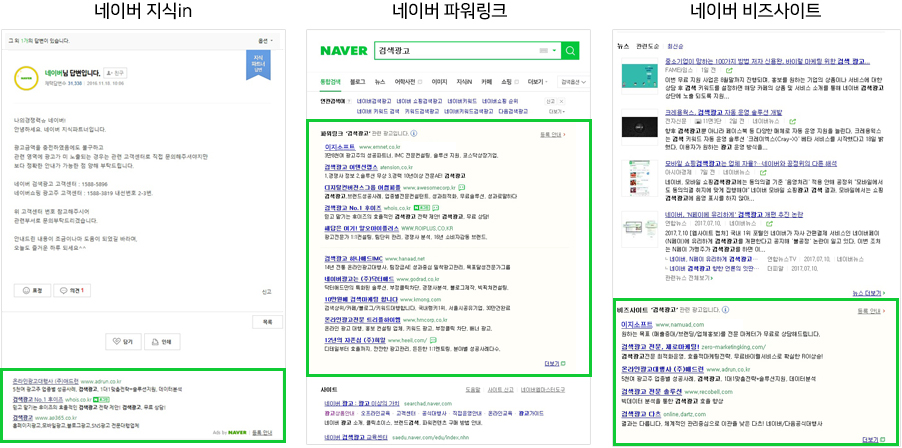Open the 검색광고 어텐션랩스 ad link
This screenshot has width=902, height=448.
pyautogui.click(x=351, y=167)
